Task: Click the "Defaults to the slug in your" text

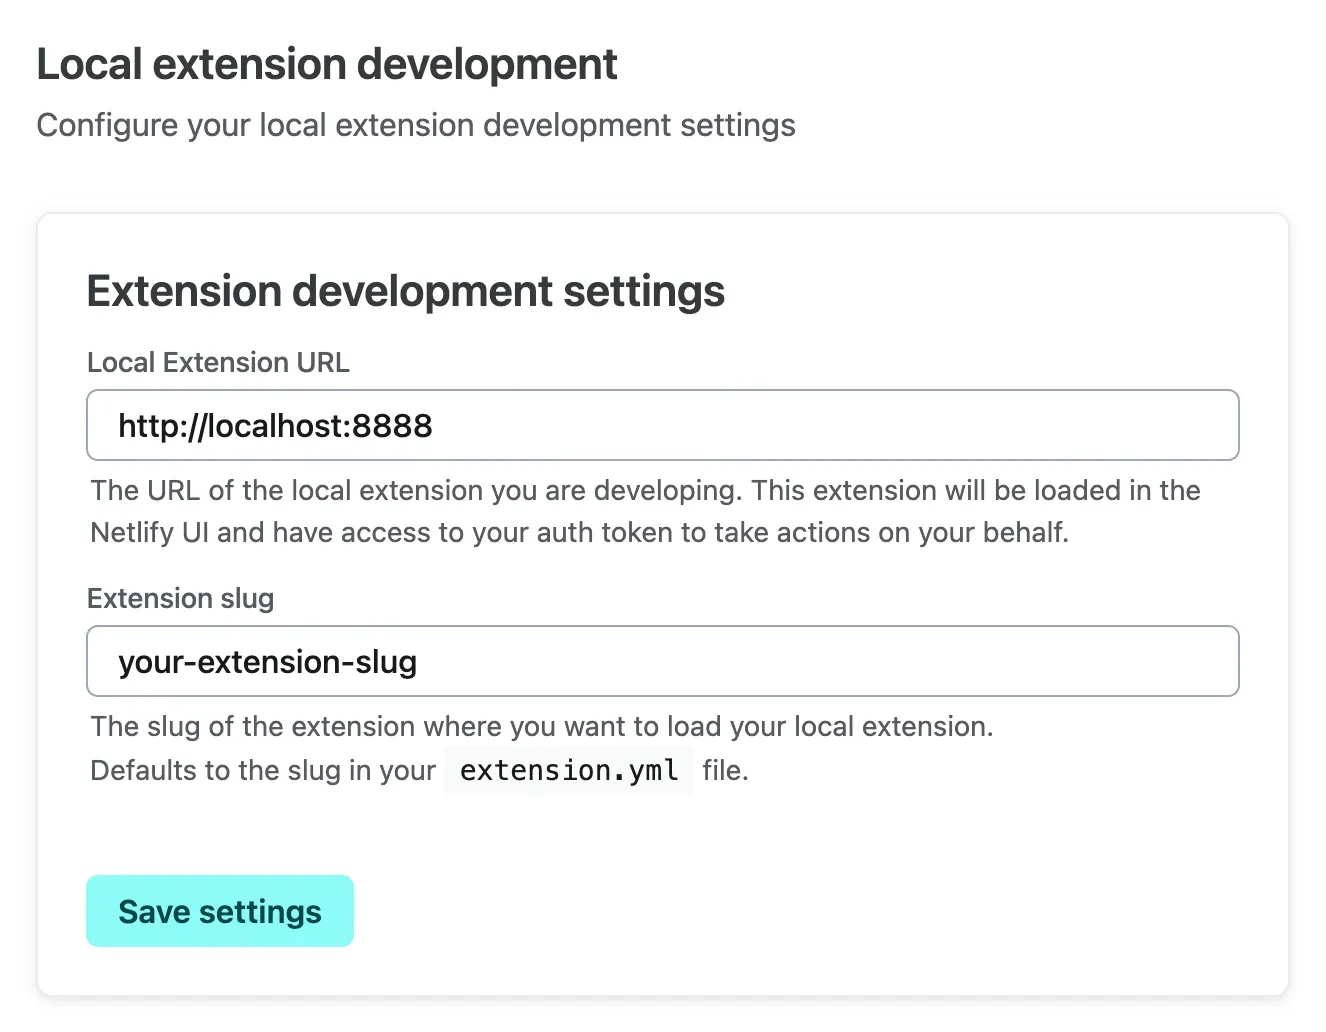Action: pos(262,770)
